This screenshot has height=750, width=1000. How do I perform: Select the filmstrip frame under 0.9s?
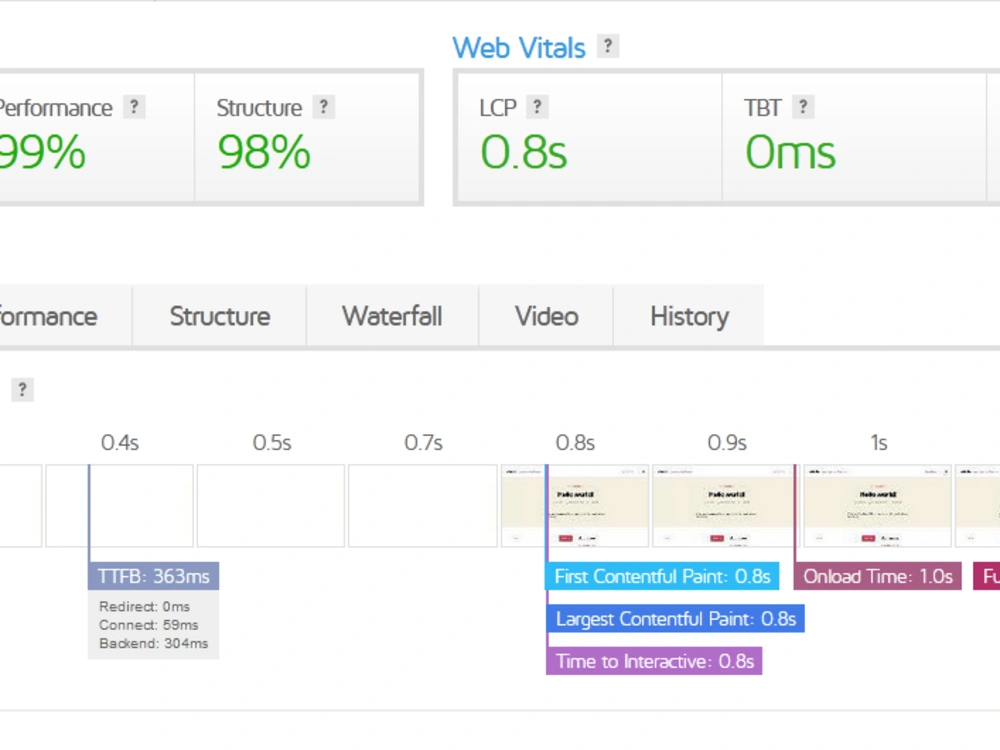coord(726,506)
